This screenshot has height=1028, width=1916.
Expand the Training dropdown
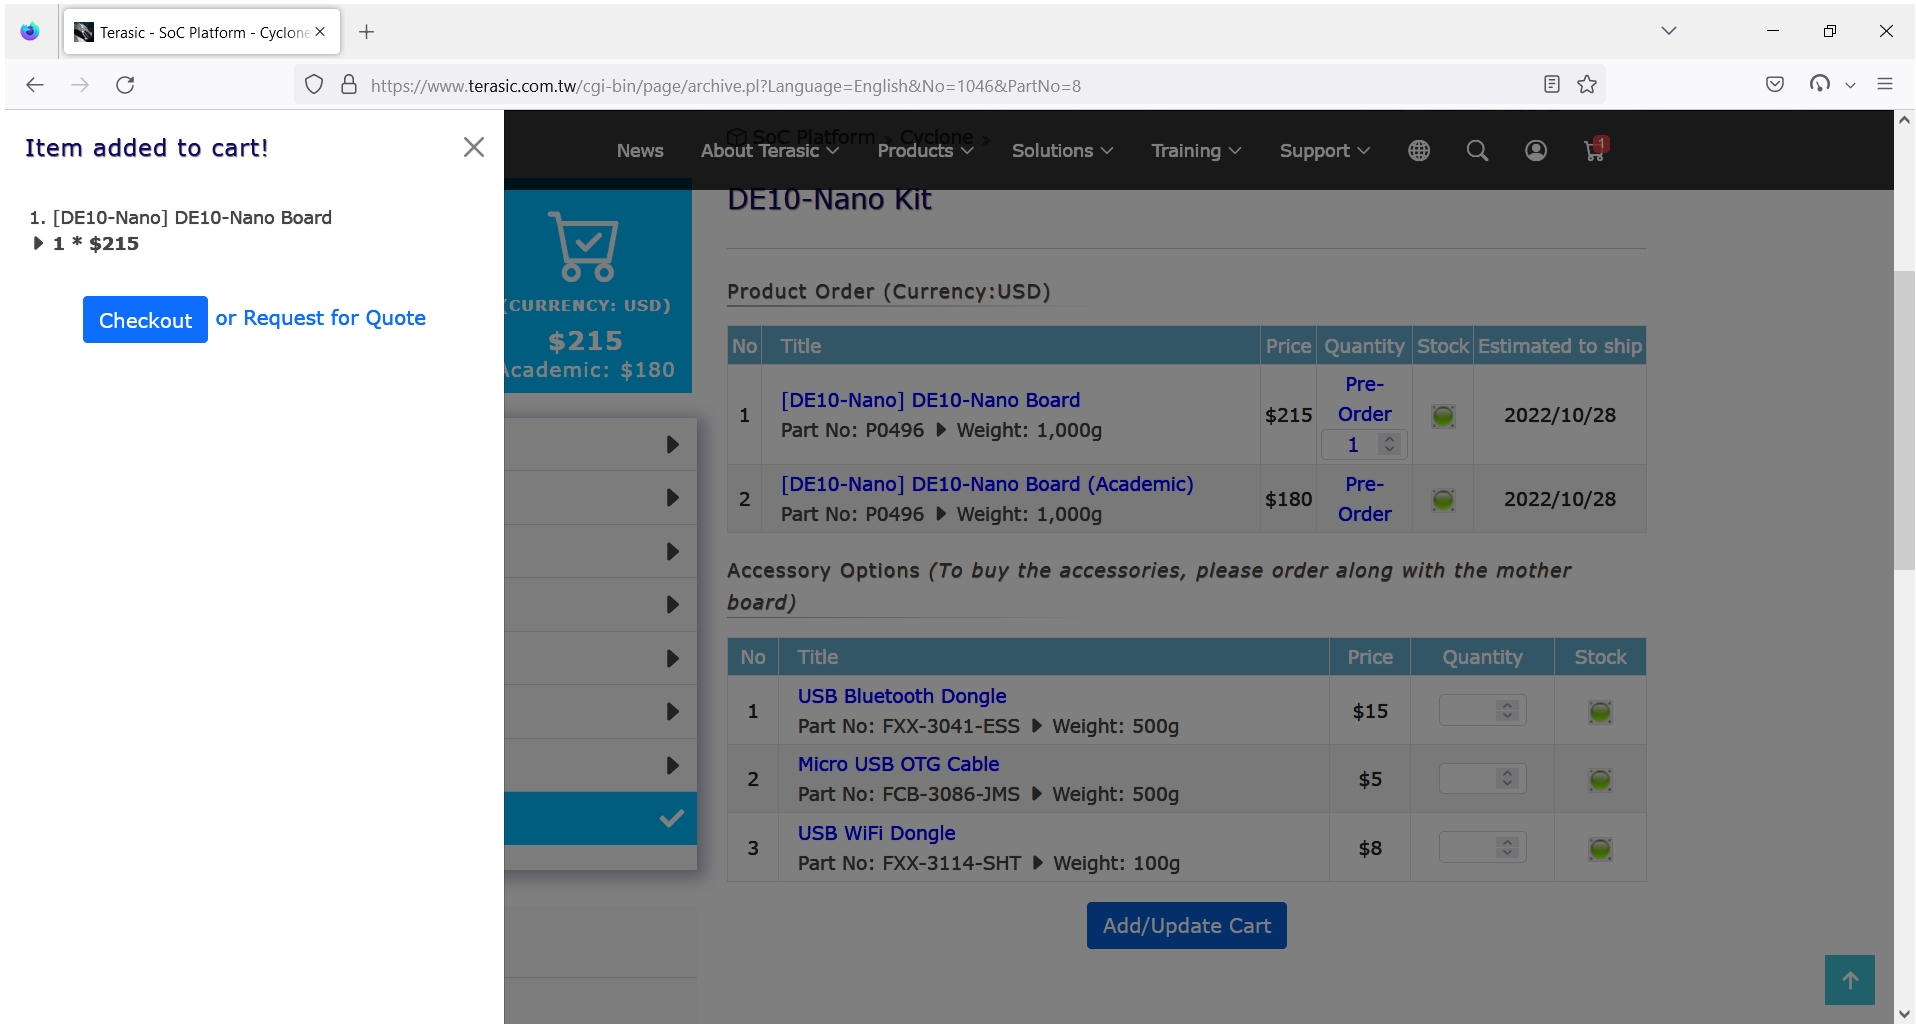coord(1195,150)
